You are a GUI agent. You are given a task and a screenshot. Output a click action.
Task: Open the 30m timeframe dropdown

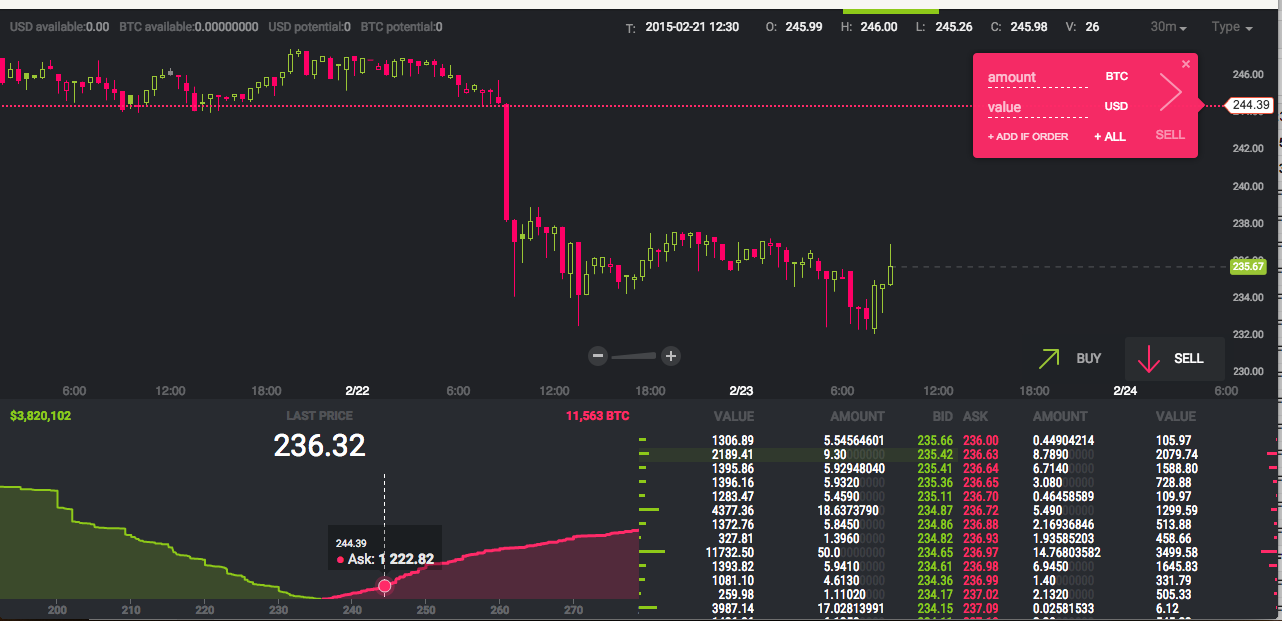[x=1164, y=26]
